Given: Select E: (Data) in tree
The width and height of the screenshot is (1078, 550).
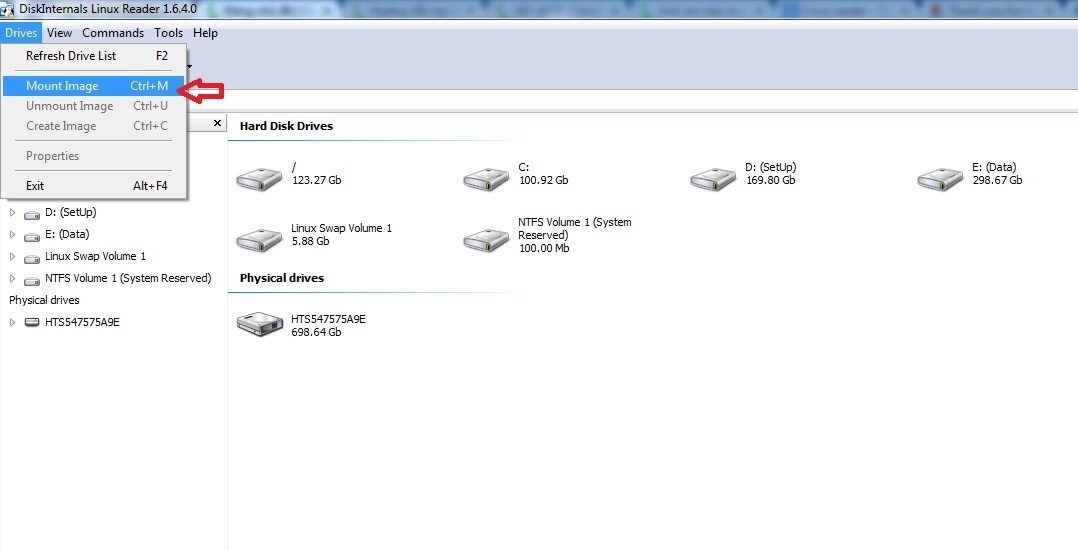Looking at the screenshot, I should [67, 234].
